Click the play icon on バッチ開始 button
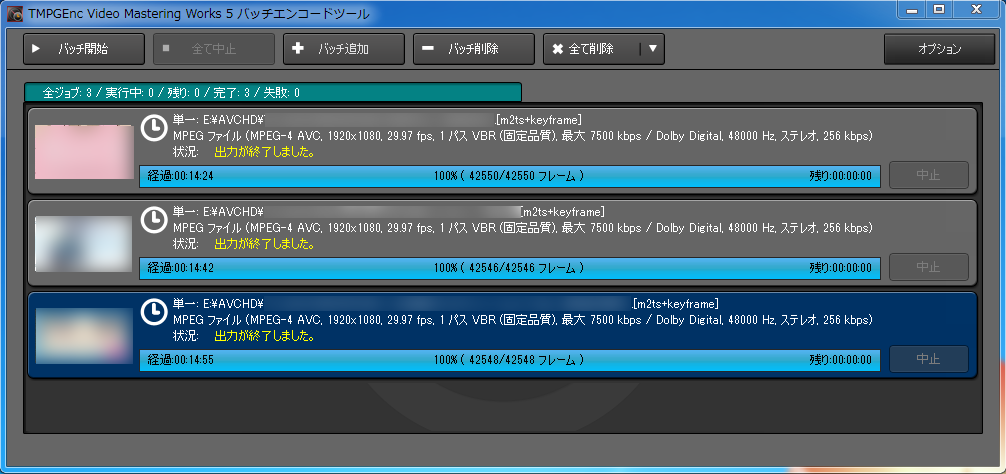Image resolution: width=1006 pixels, height=474 pixels. point(37,49)
